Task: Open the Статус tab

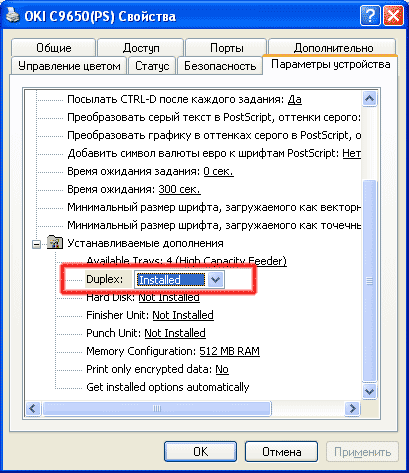Action: click(152, 66)
